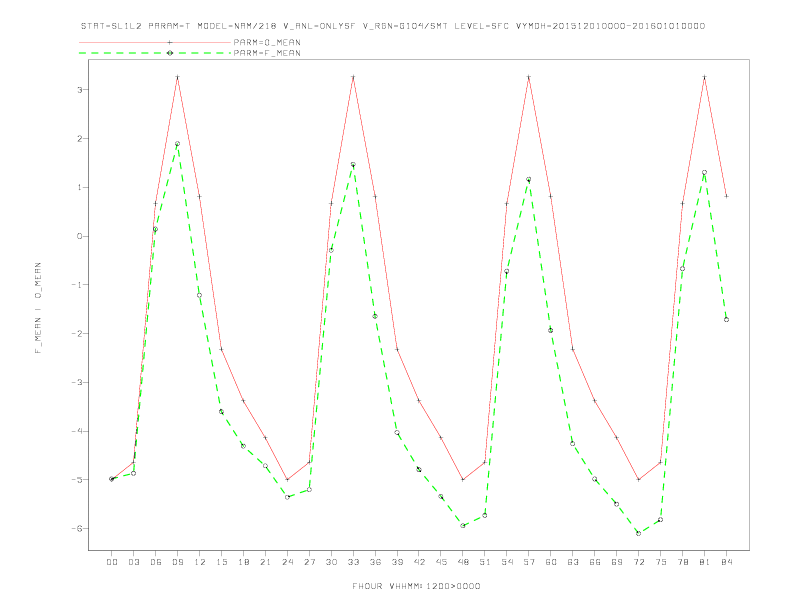Click x-axis tick label 27
Screen dimensions: 792x612
[309, 562]
